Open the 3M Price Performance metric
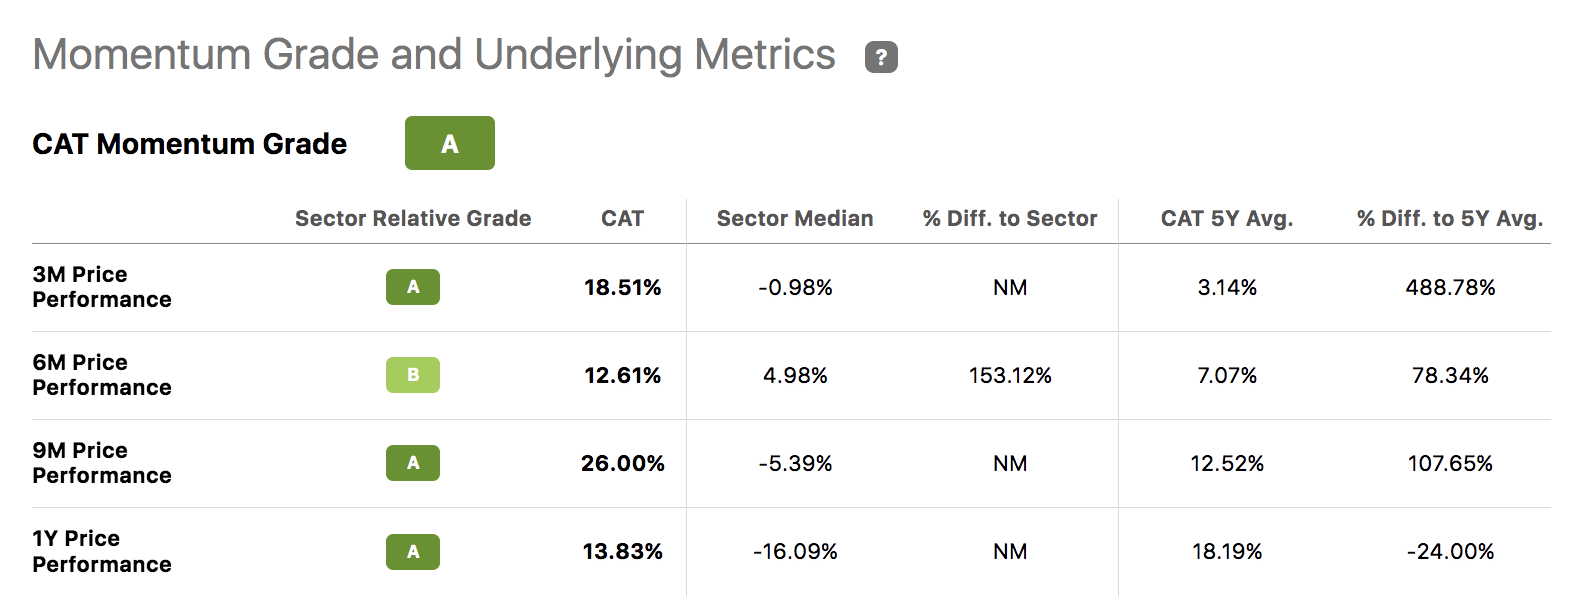The height and width of the screenshot is (610, 1584). [x=102, y=287]
